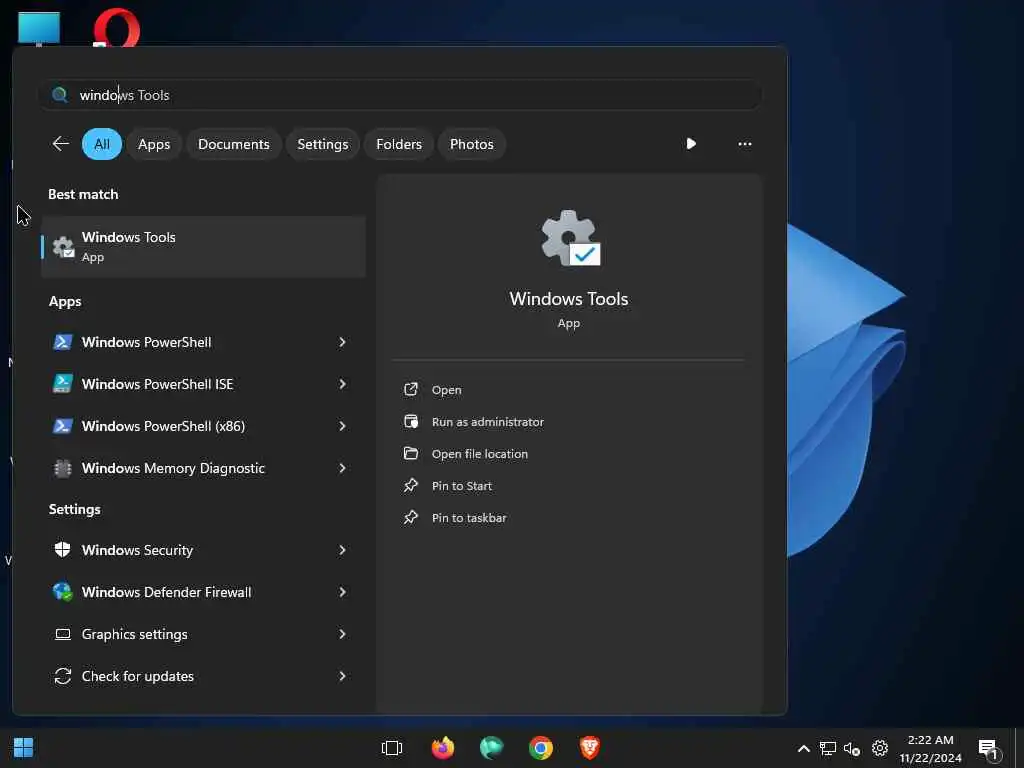Viewport: 1024px width, 768px height.
Task: Show hidden tray icons with the chevron
Action: 804,748
